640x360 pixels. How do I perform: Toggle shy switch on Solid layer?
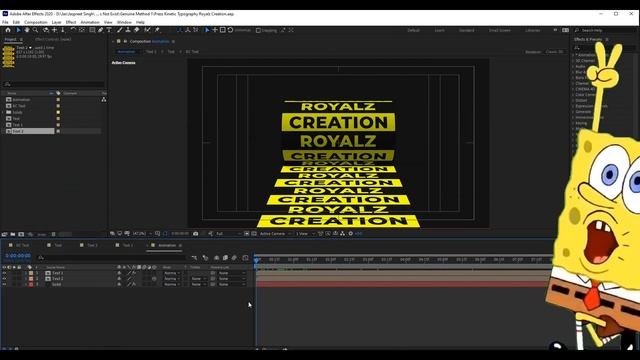point(119,284)
